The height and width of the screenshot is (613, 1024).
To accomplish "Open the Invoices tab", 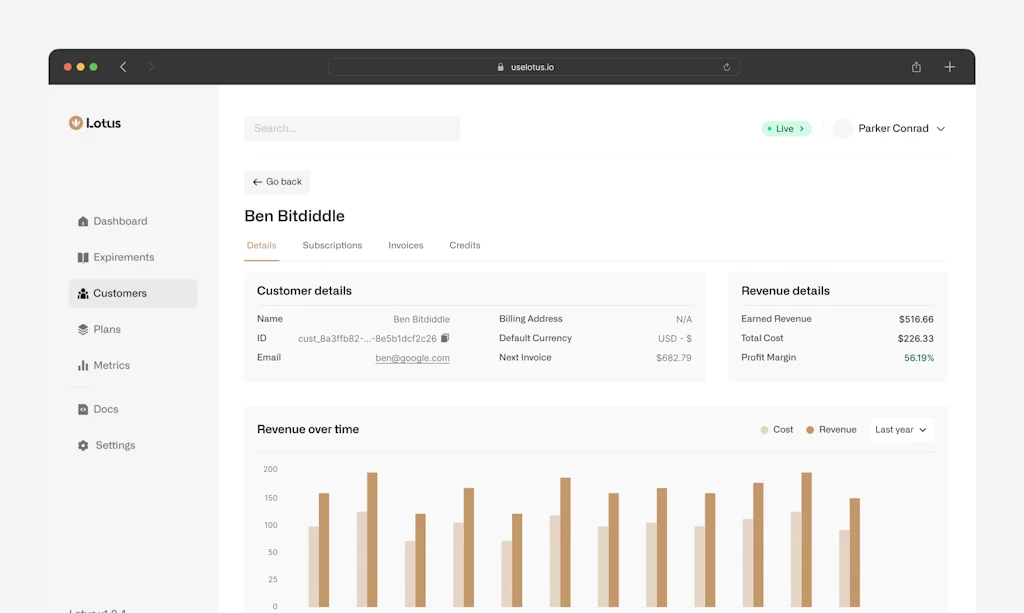I will 406,245.
